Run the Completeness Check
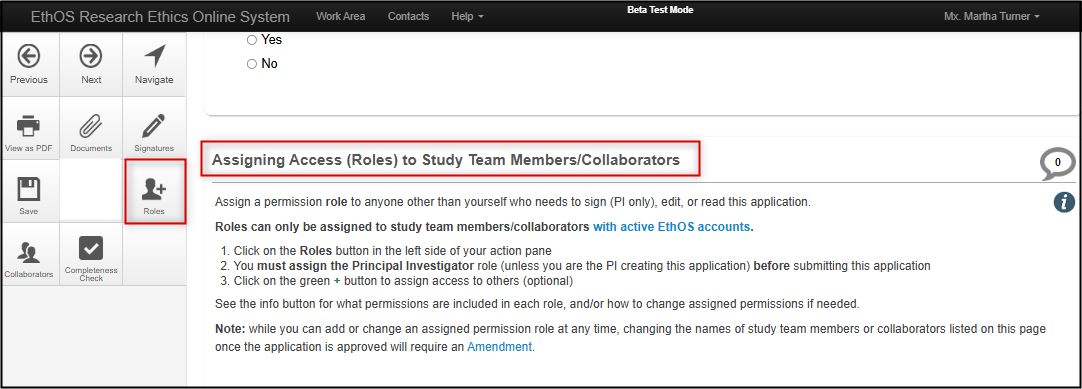The image size is (1082, 389). coord(91,248)
